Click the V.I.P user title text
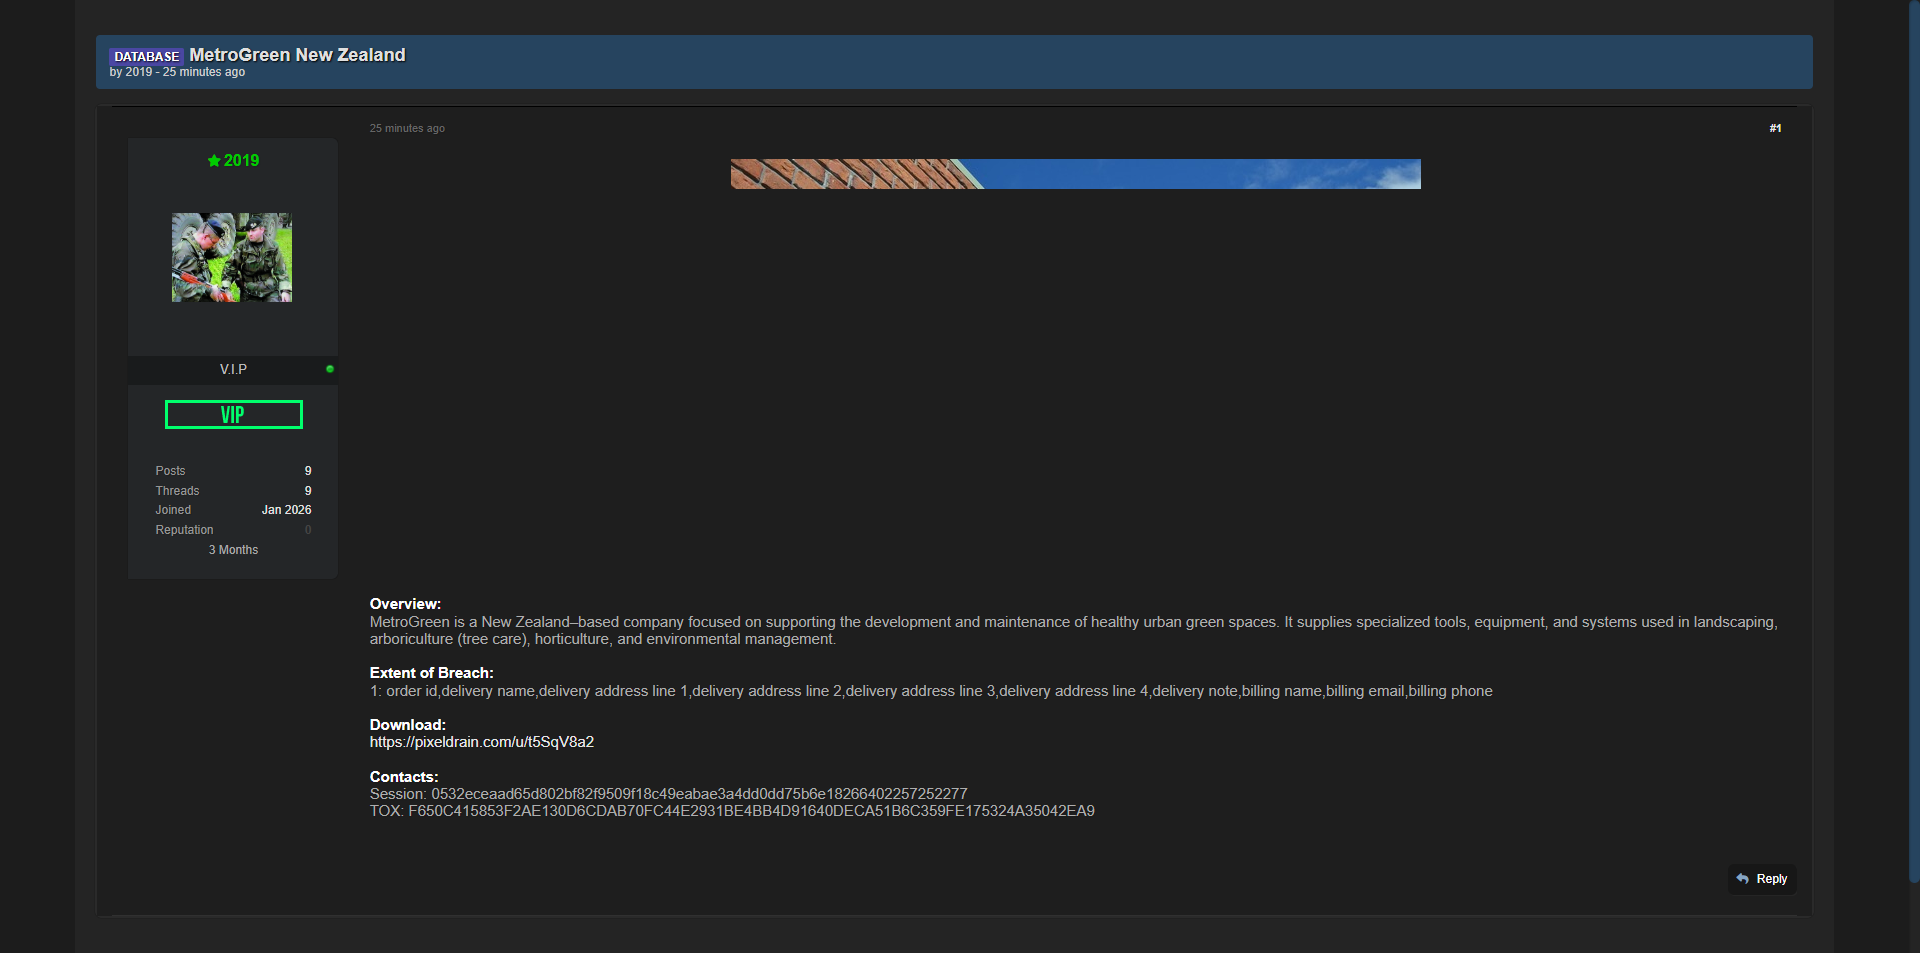The height and width of the screenshot is (953, 1920). click(233, 369)
